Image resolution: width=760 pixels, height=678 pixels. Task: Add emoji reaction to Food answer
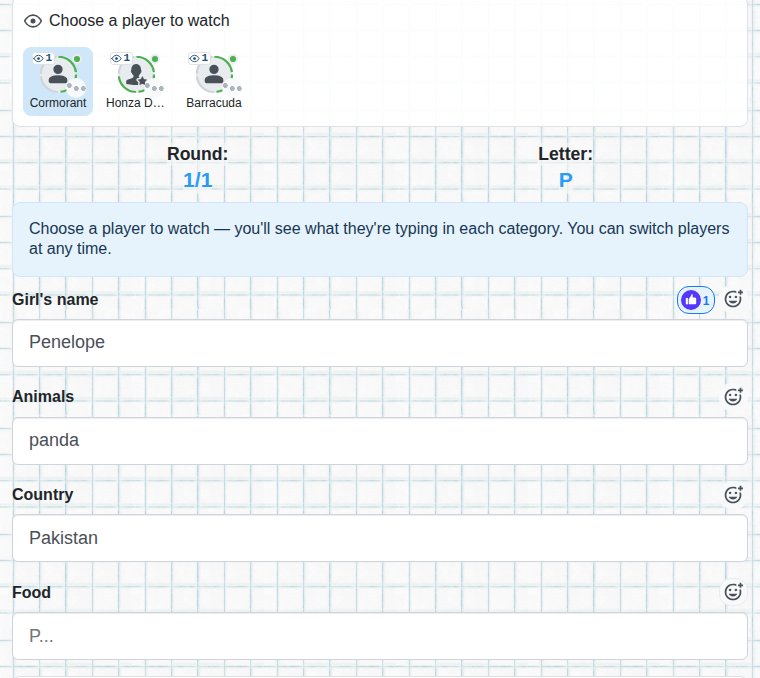733,592
